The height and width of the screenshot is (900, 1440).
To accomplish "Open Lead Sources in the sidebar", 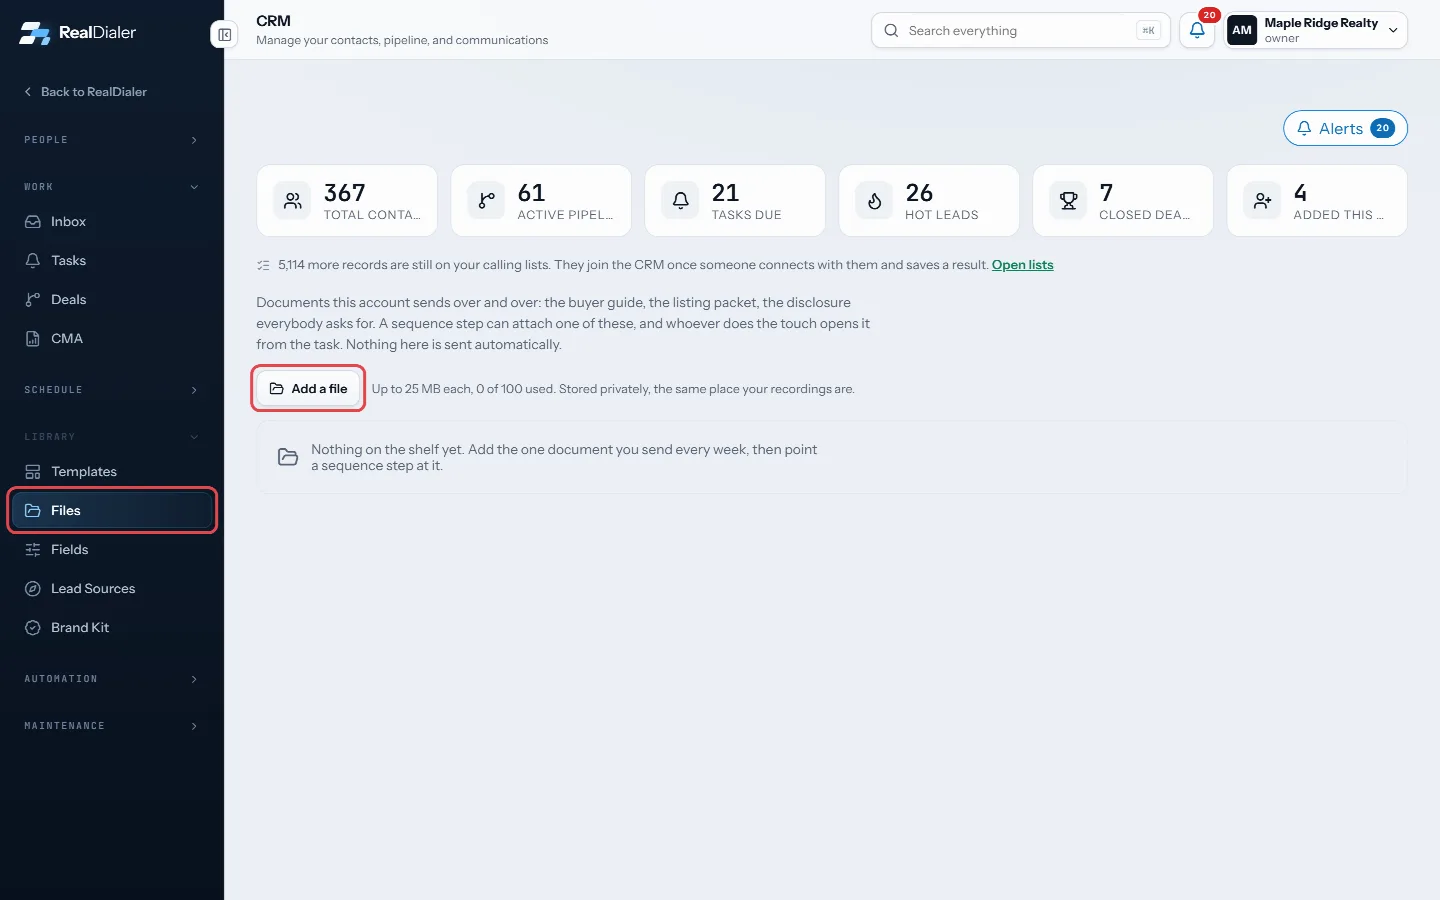I will click(x=112, y=589).
